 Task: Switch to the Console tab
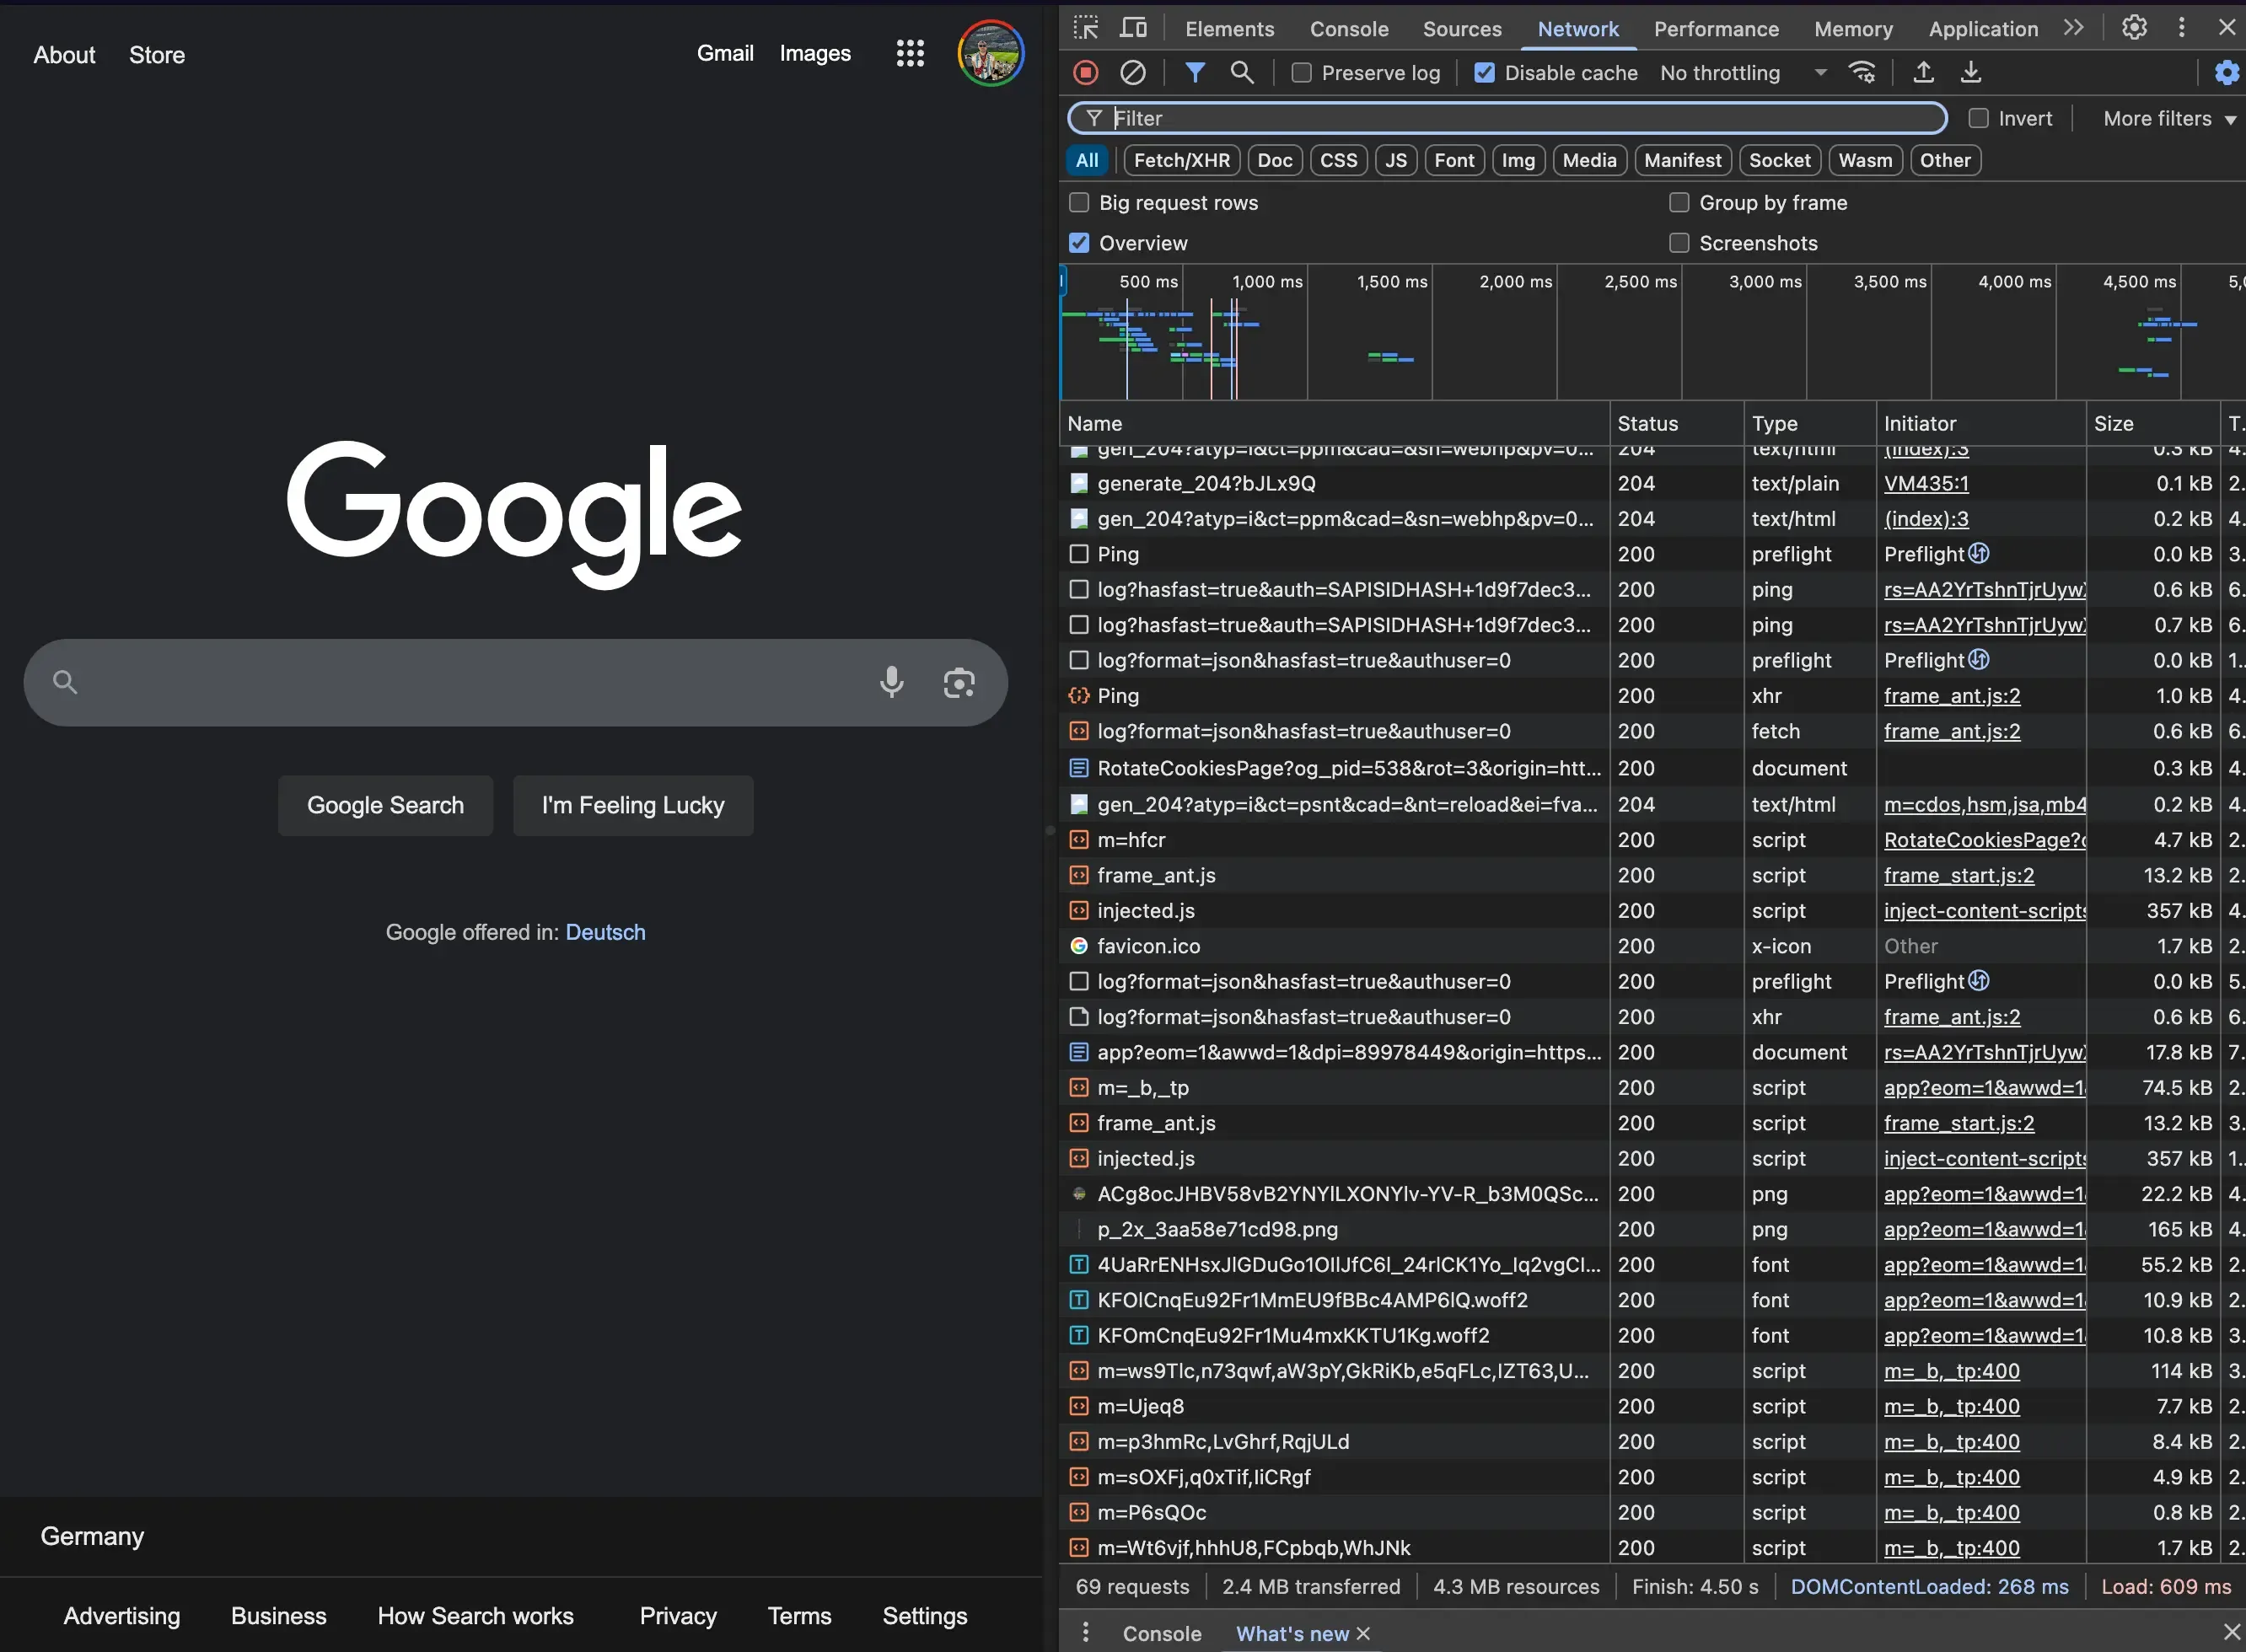tap(1349, 29)
